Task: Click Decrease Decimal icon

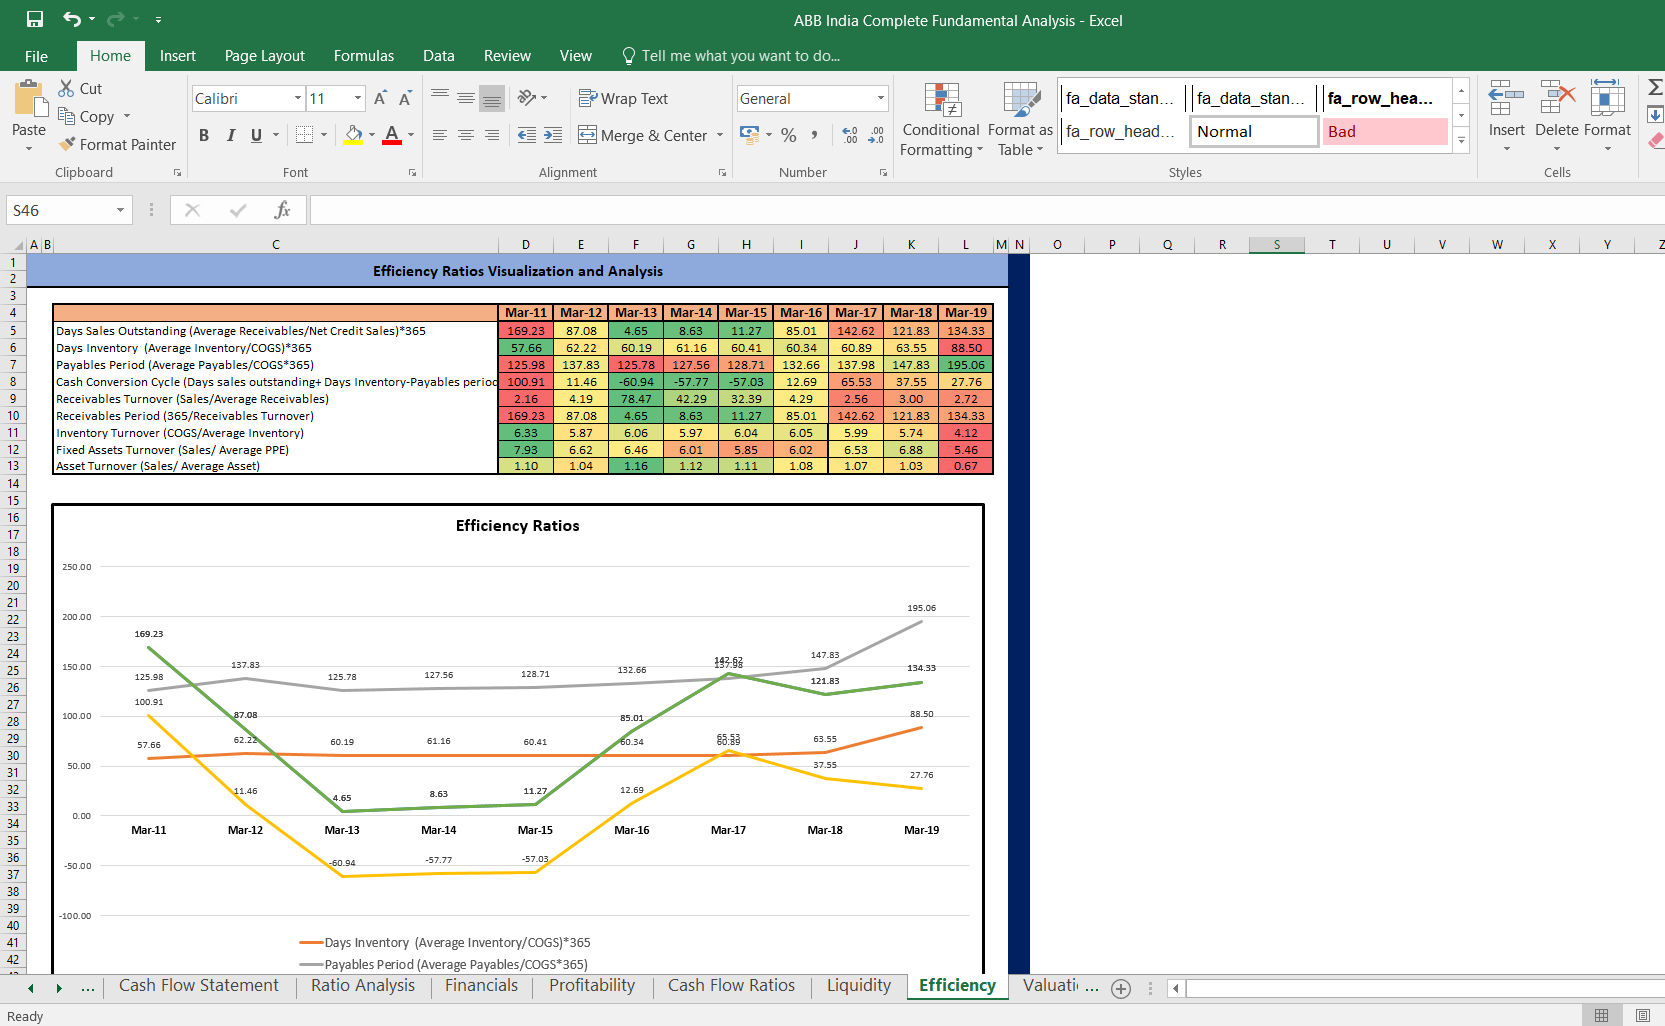Action: [x=876, y=134]
